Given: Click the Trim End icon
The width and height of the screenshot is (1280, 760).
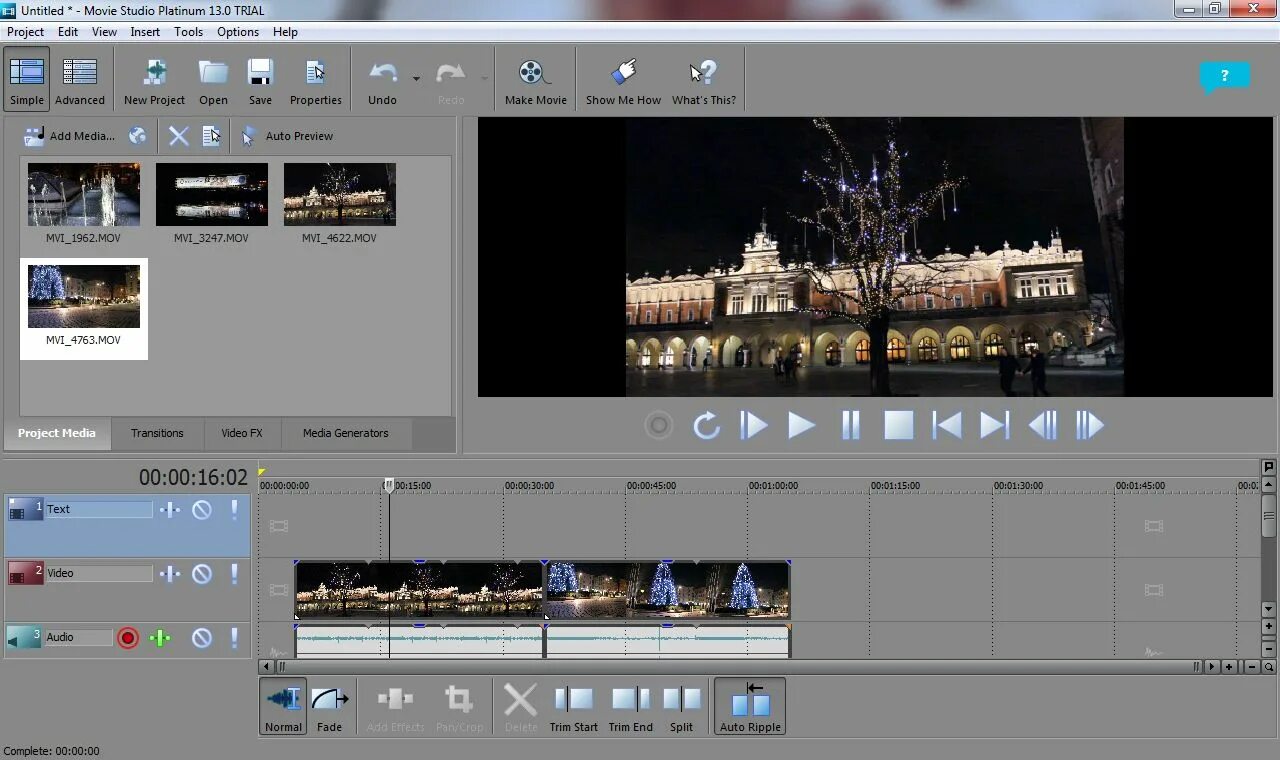Looking at the screenshot, I should pos(630,707).
